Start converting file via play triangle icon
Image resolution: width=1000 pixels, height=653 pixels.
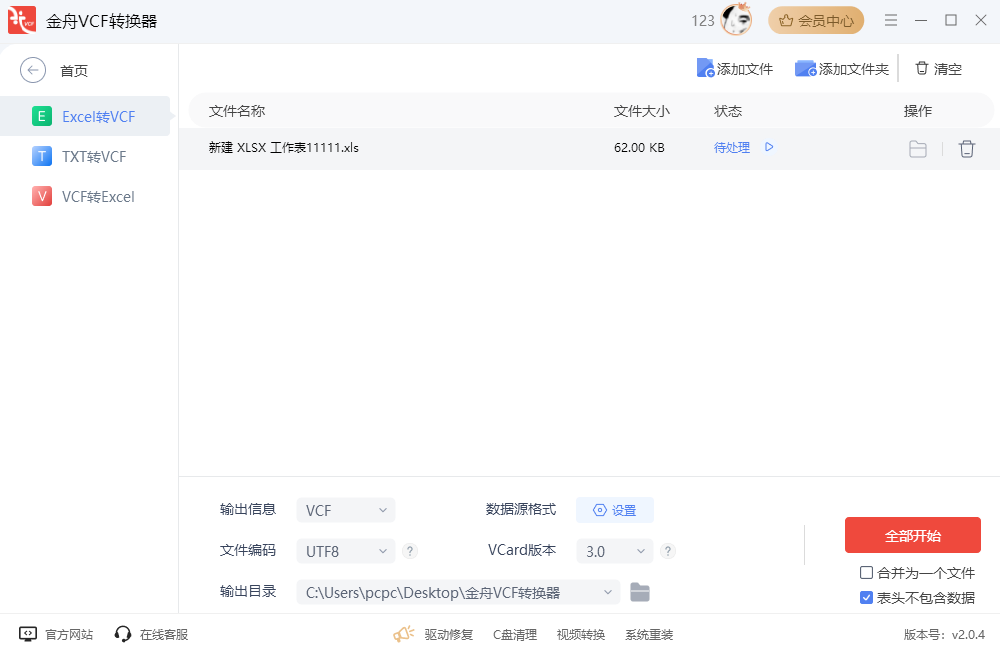click(x=769, y=147)
